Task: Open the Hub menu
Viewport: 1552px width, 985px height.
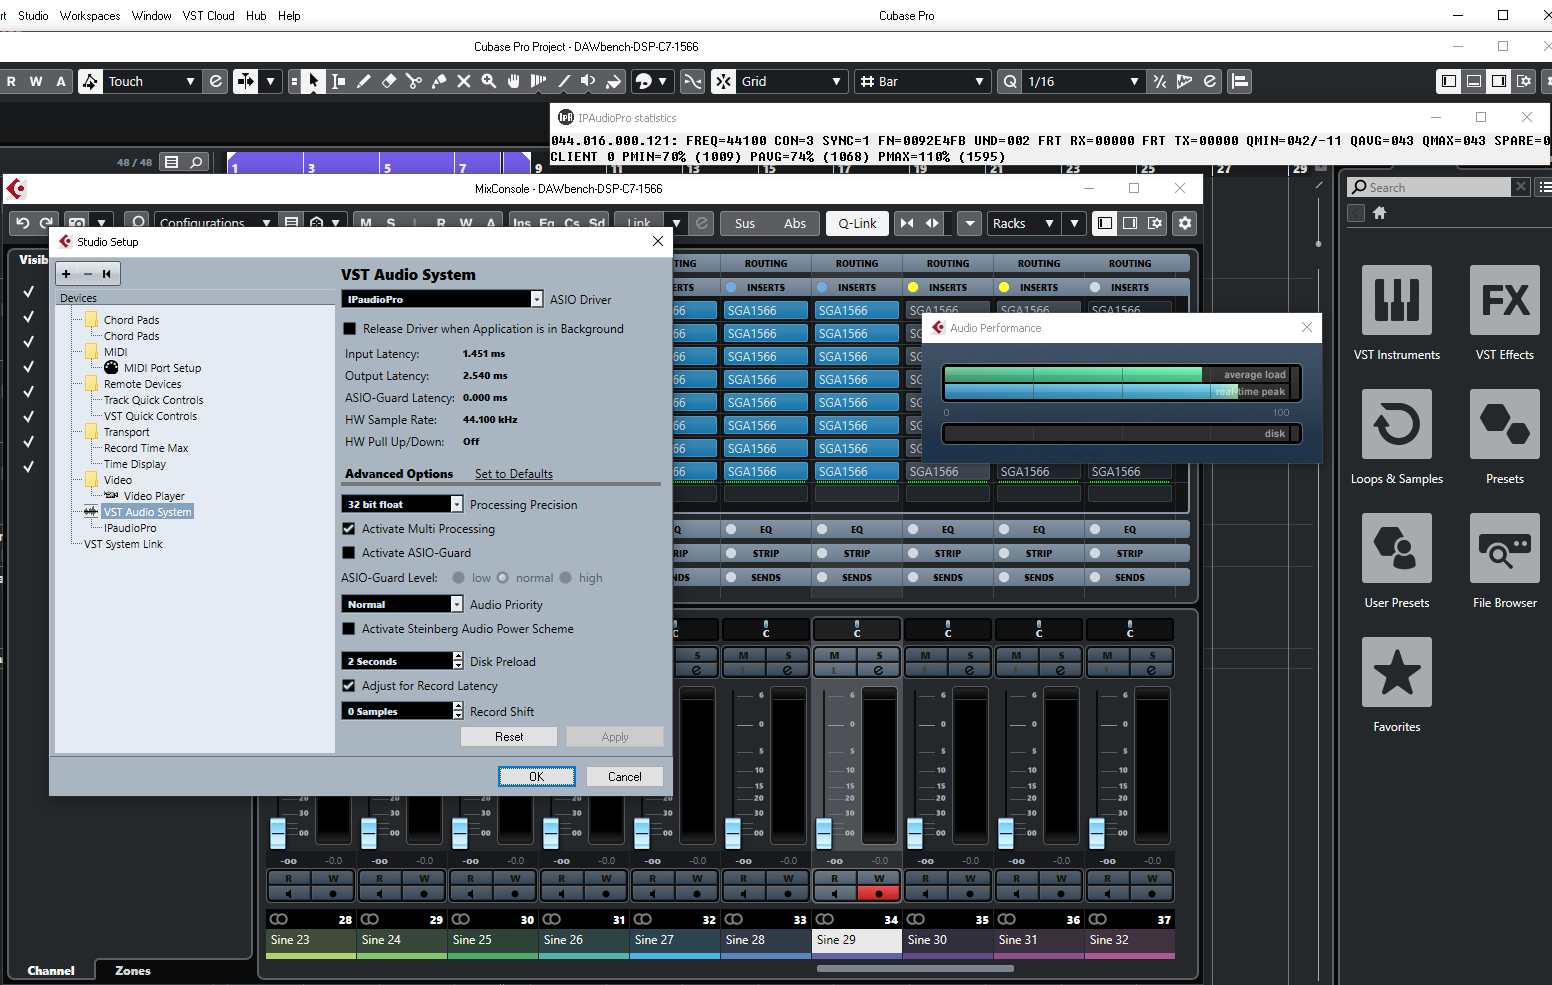Action: [256, 15]
